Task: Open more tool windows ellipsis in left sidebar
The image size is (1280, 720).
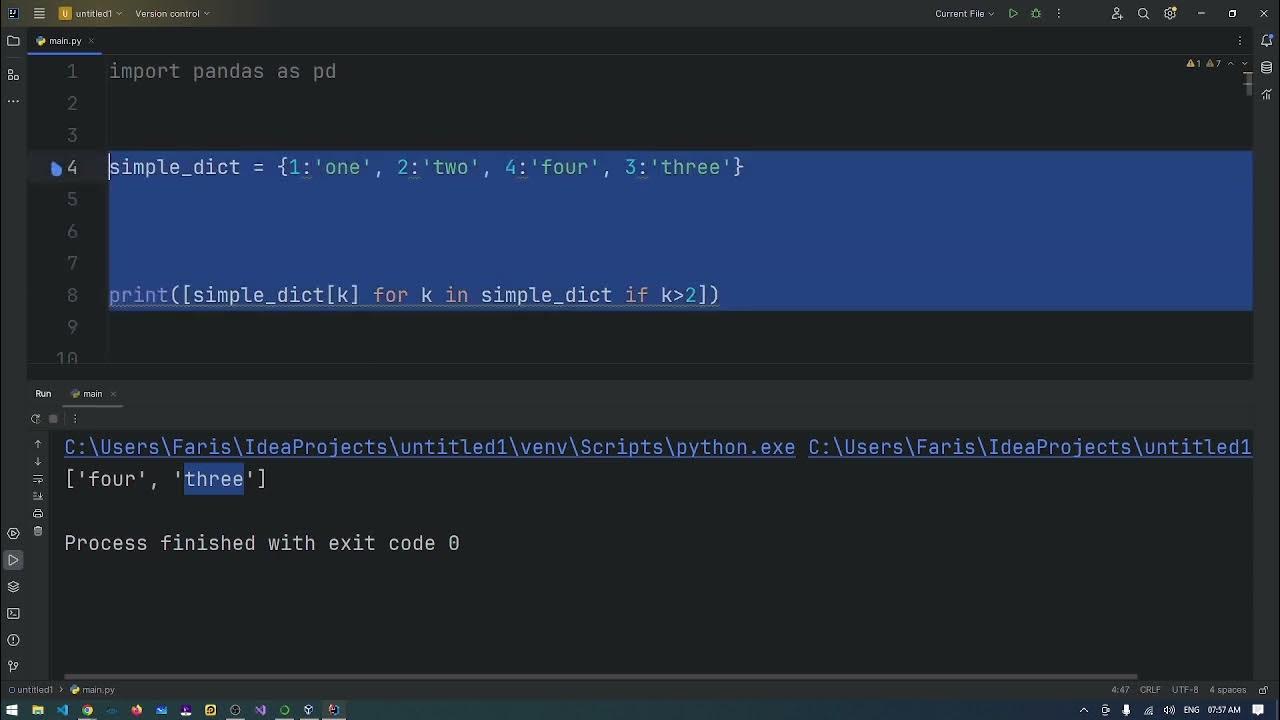Action: point(13,101)
